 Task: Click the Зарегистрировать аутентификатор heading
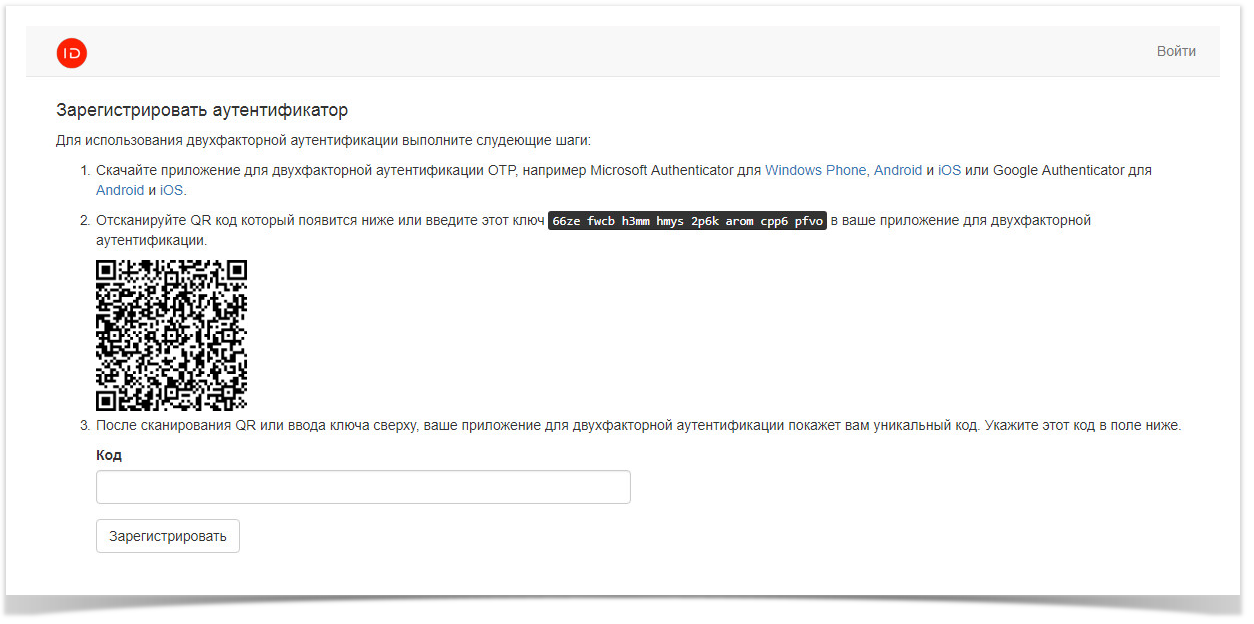click(202, 110)
